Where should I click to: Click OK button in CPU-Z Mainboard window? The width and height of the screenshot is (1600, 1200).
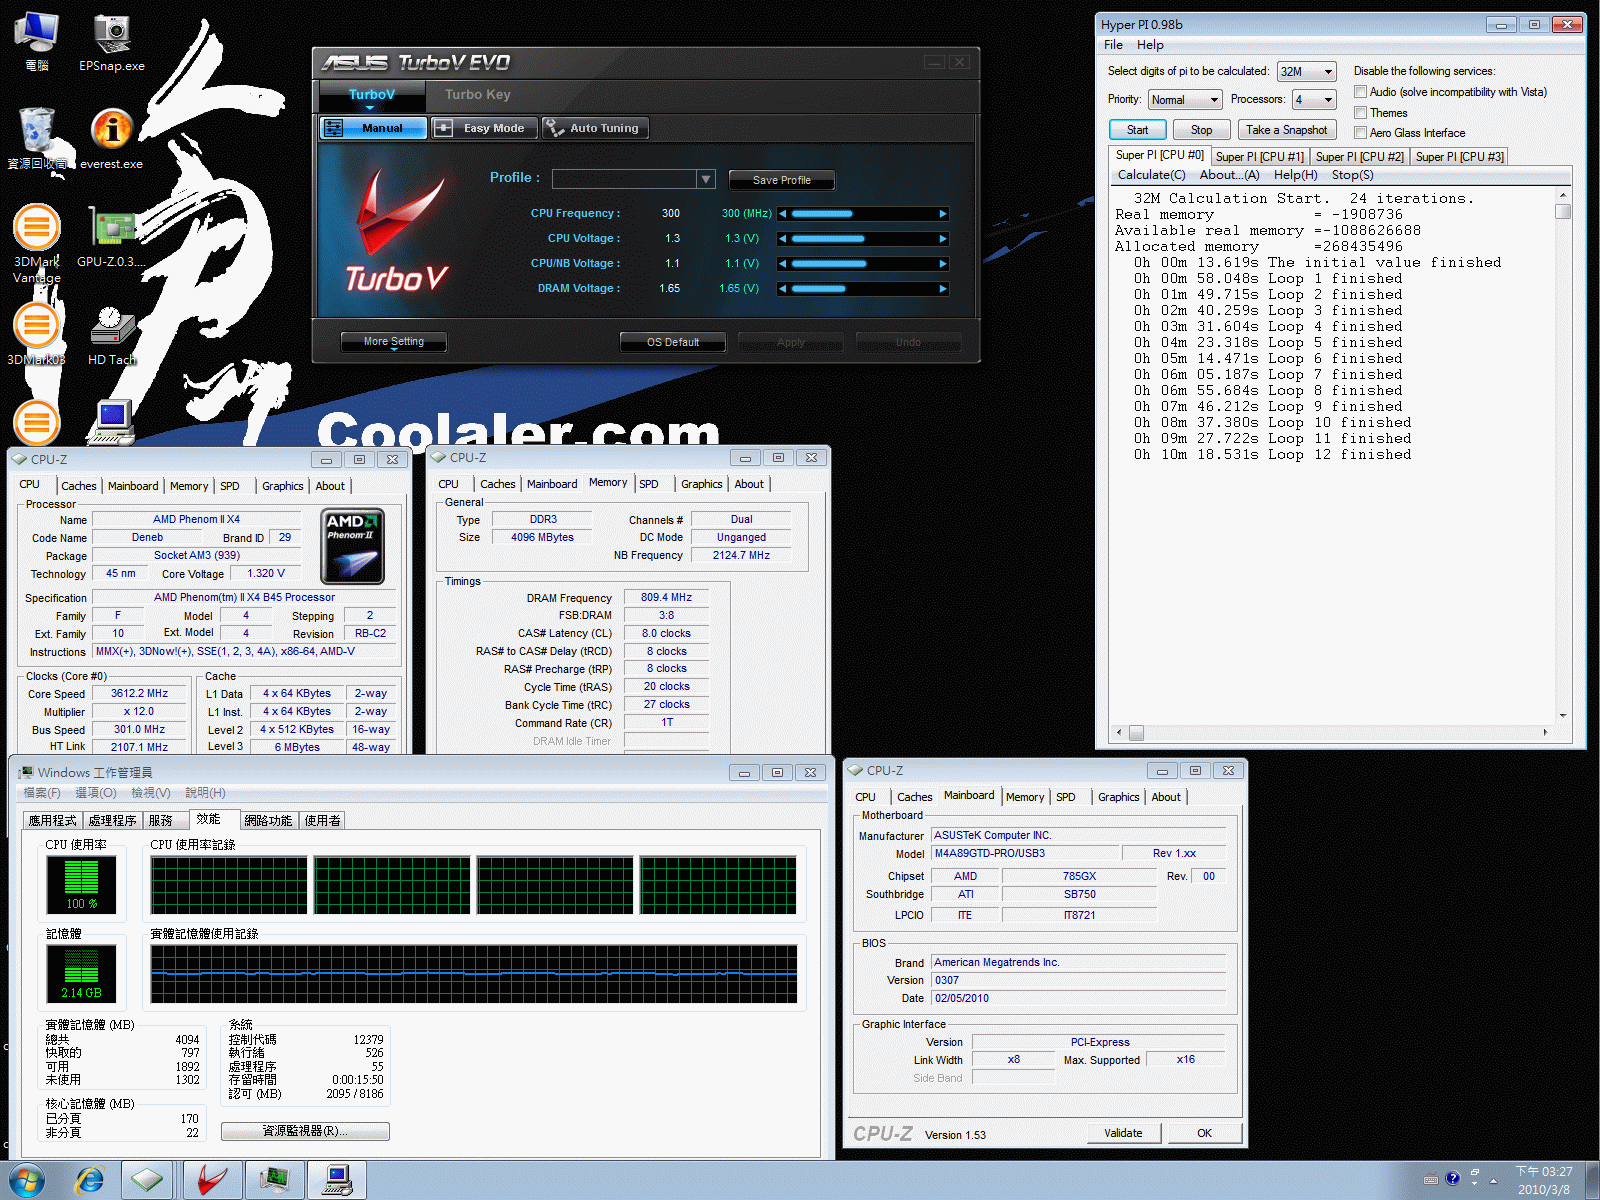(x=1204, y=1133)
